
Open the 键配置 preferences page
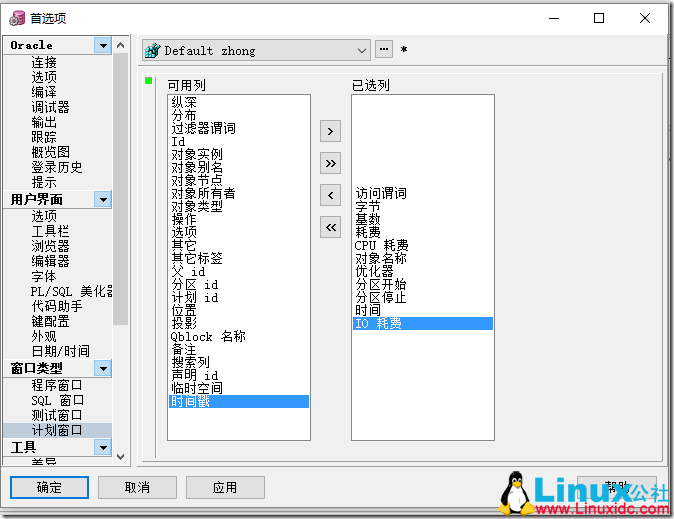coord(50,321)
